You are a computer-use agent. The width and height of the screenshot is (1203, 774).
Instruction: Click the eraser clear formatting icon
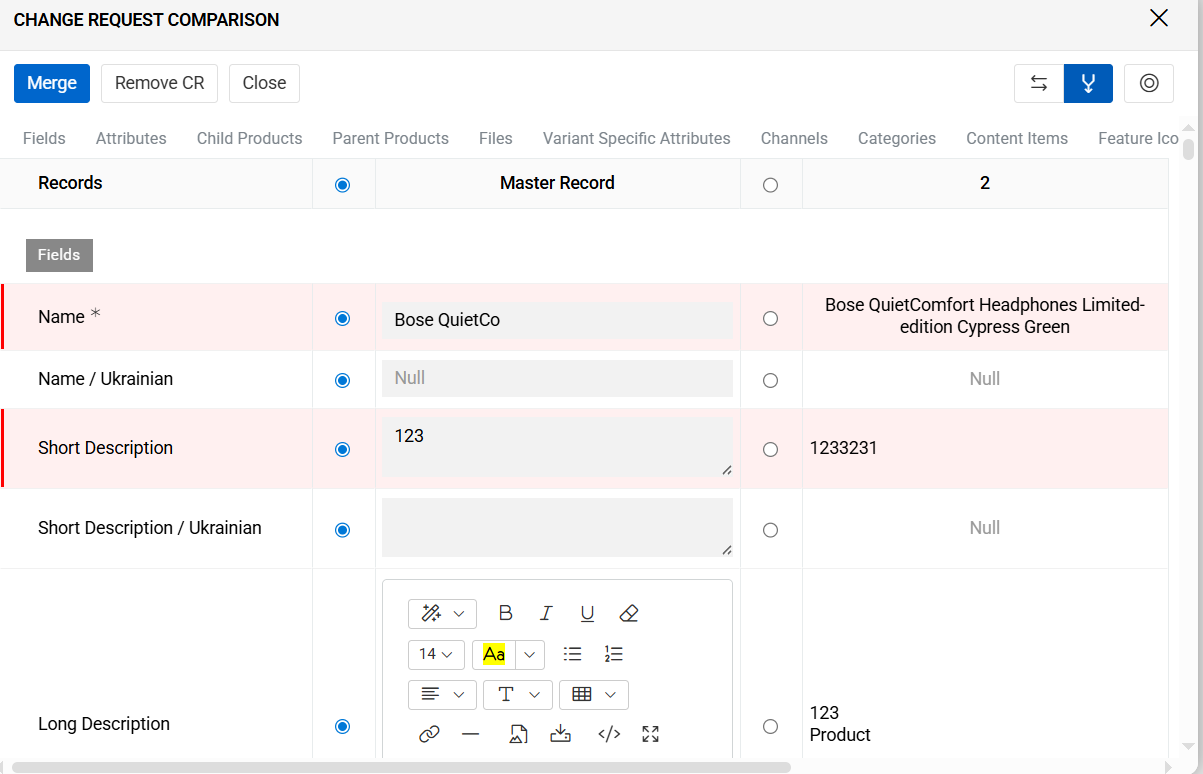tap(628, 613)
